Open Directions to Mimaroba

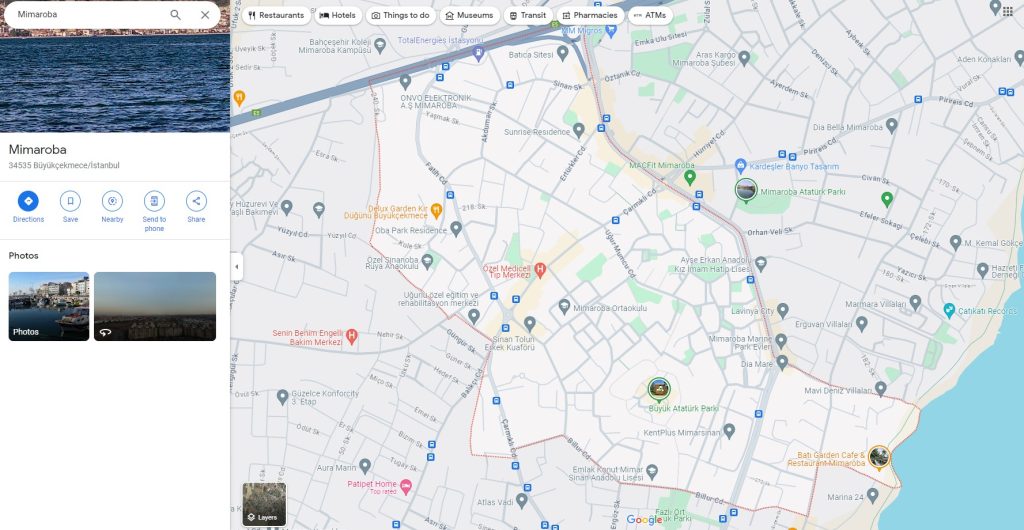[28, 201]
